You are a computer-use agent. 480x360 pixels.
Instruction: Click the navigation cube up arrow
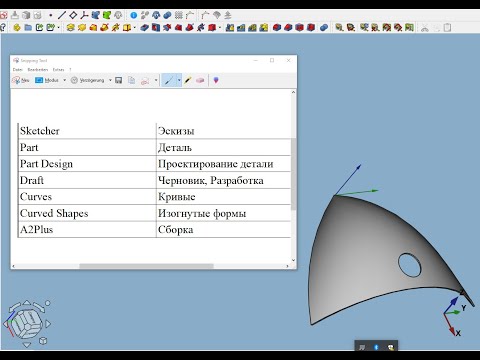tap(27, 303)
